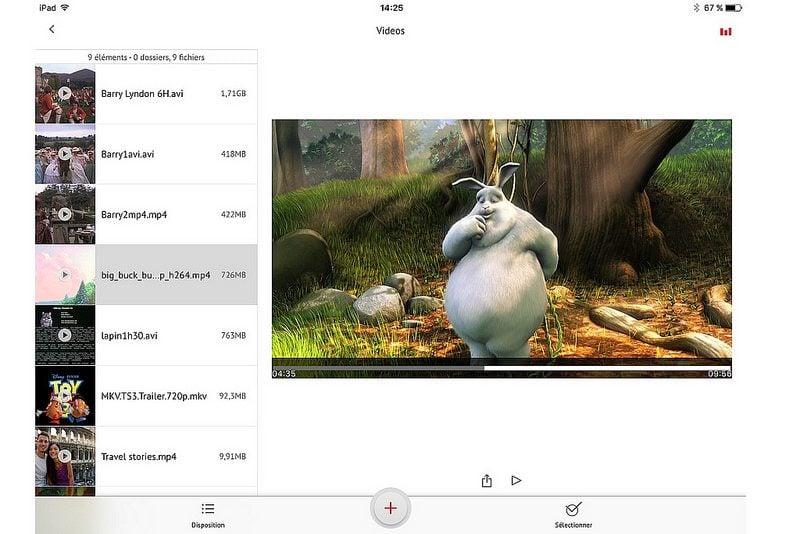The image size is (800, 534).
Task: Select file name MKV.TS3.Trailer.720p.mkv
Action: coord(154,396)
